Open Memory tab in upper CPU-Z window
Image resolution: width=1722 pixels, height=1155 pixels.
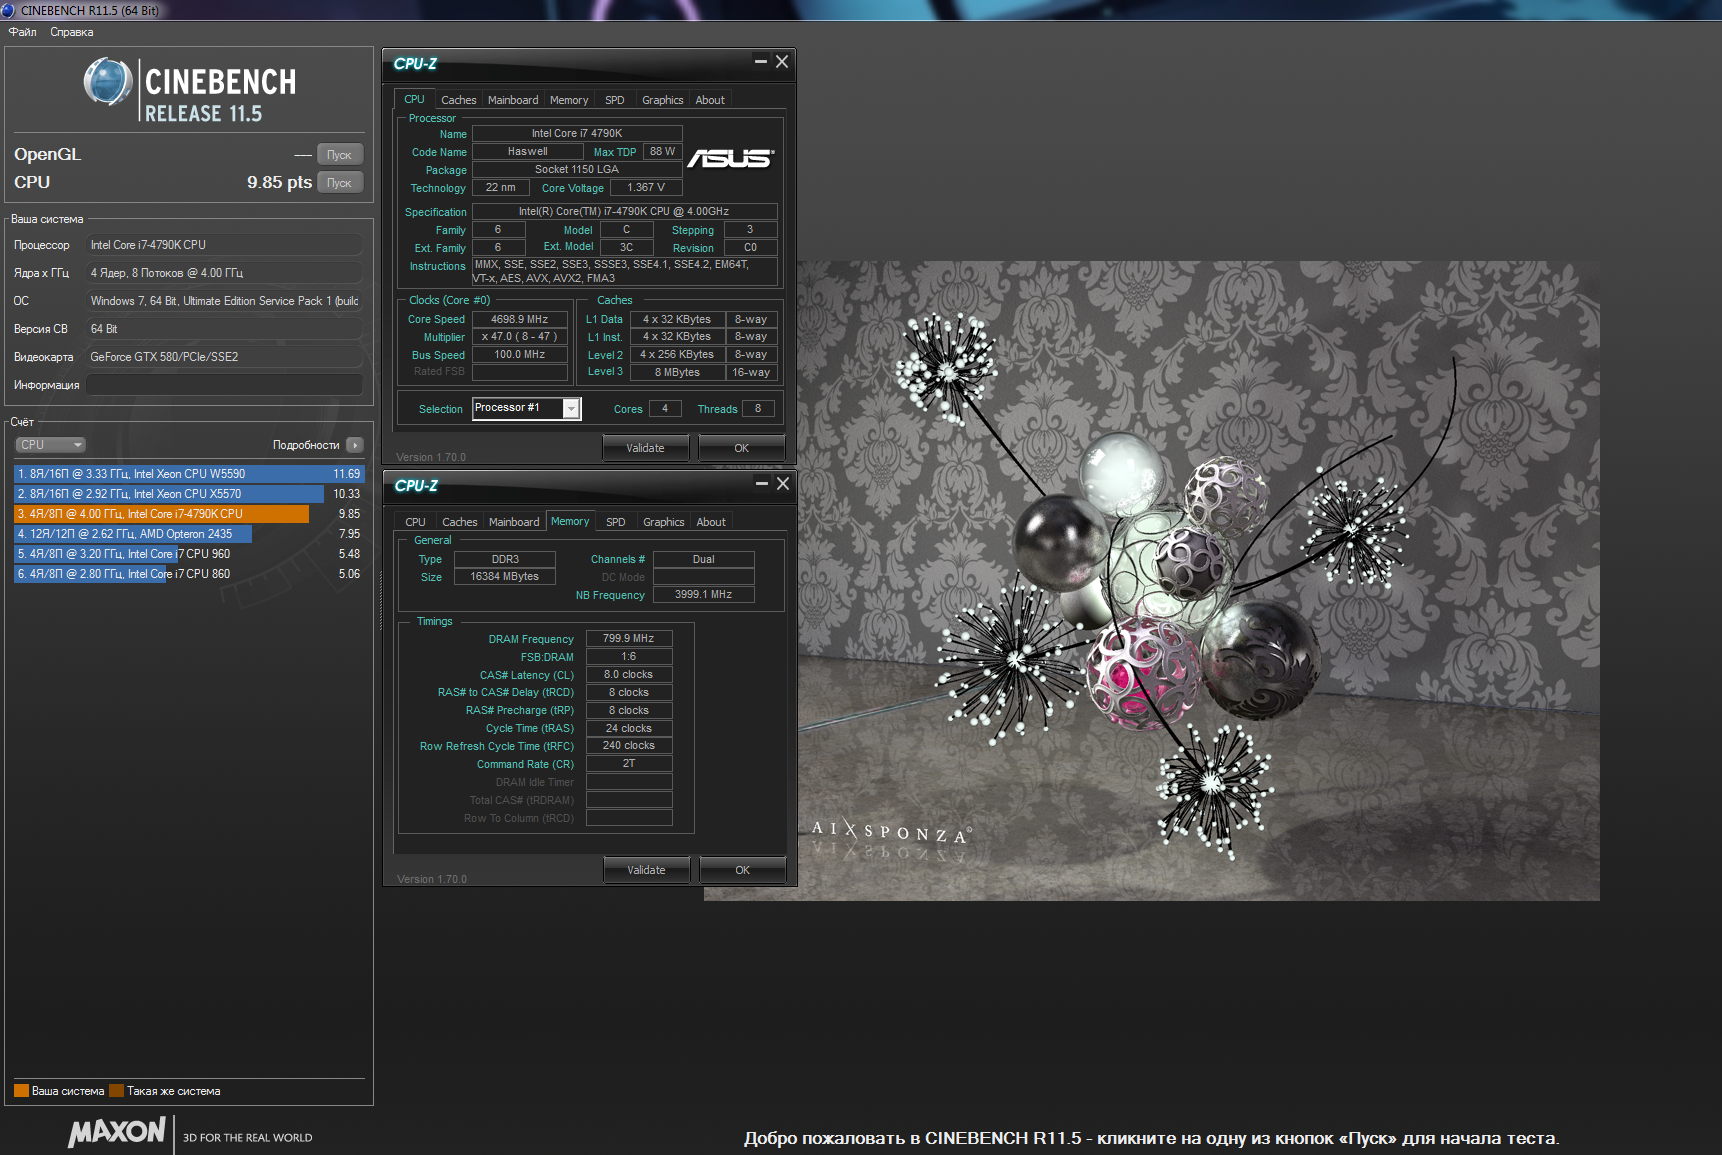[569, 100]
